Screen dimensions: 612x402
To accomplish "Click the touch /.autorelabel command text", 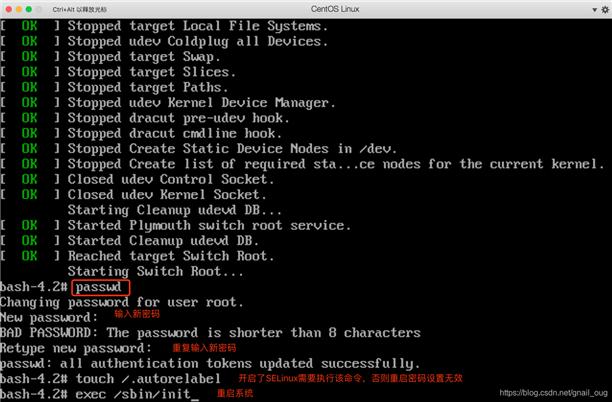I will pos(148,379).
